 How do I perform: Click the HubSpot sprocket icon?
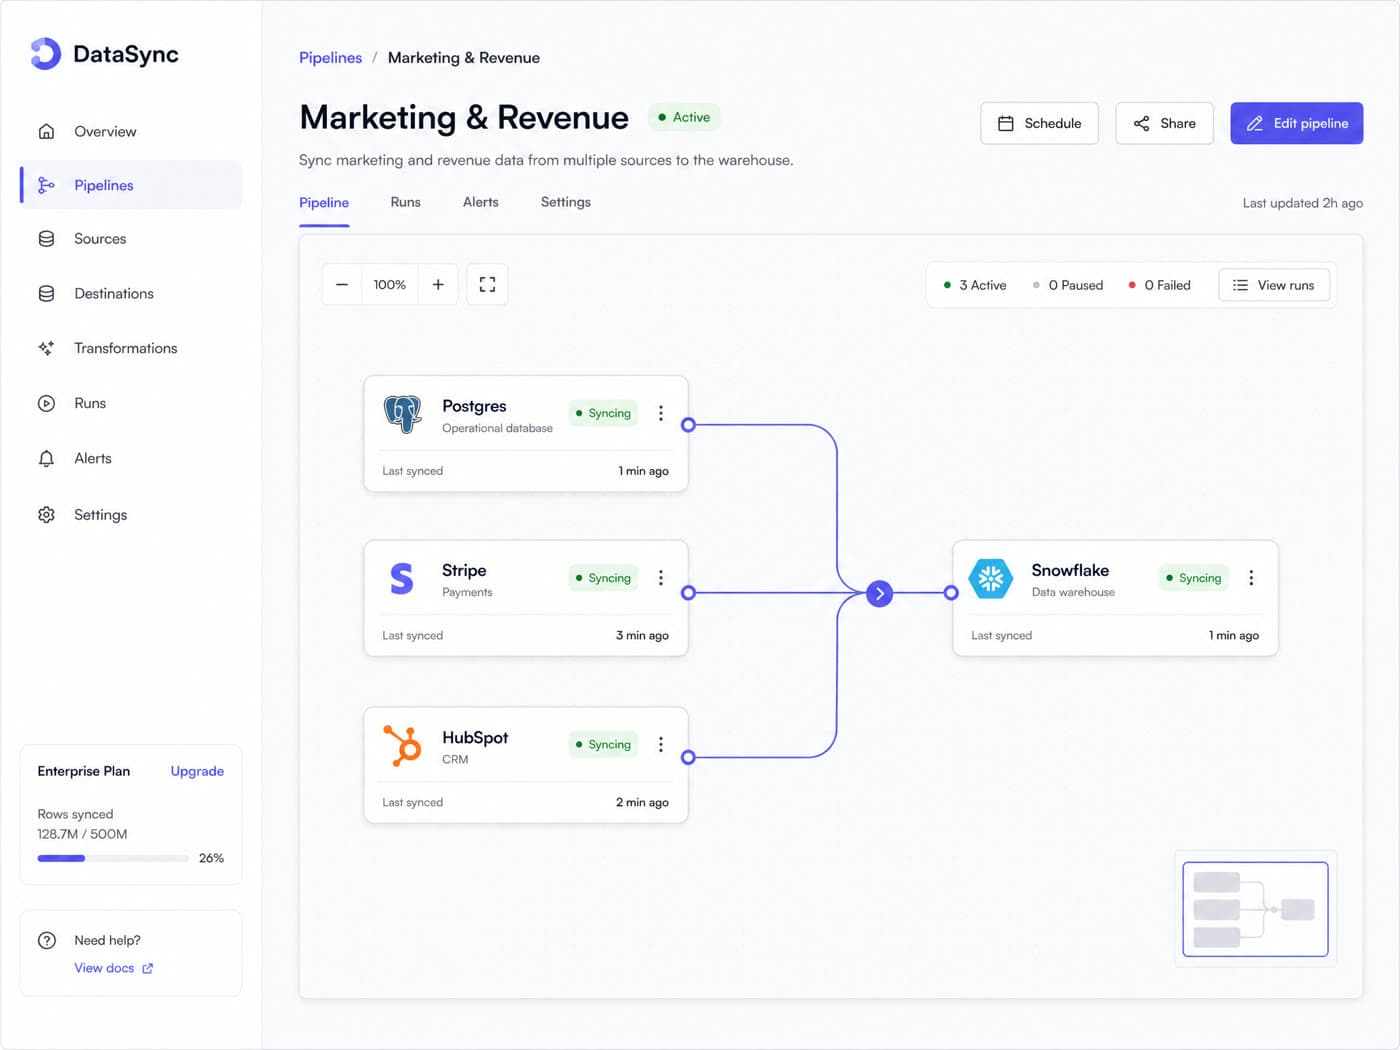(x=402, y=745)
